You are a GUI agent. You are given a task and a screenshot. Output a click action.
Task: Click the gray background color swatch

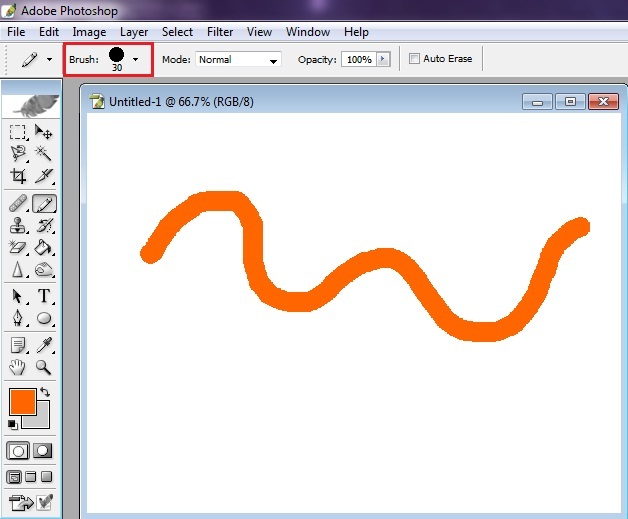(42, 420)
